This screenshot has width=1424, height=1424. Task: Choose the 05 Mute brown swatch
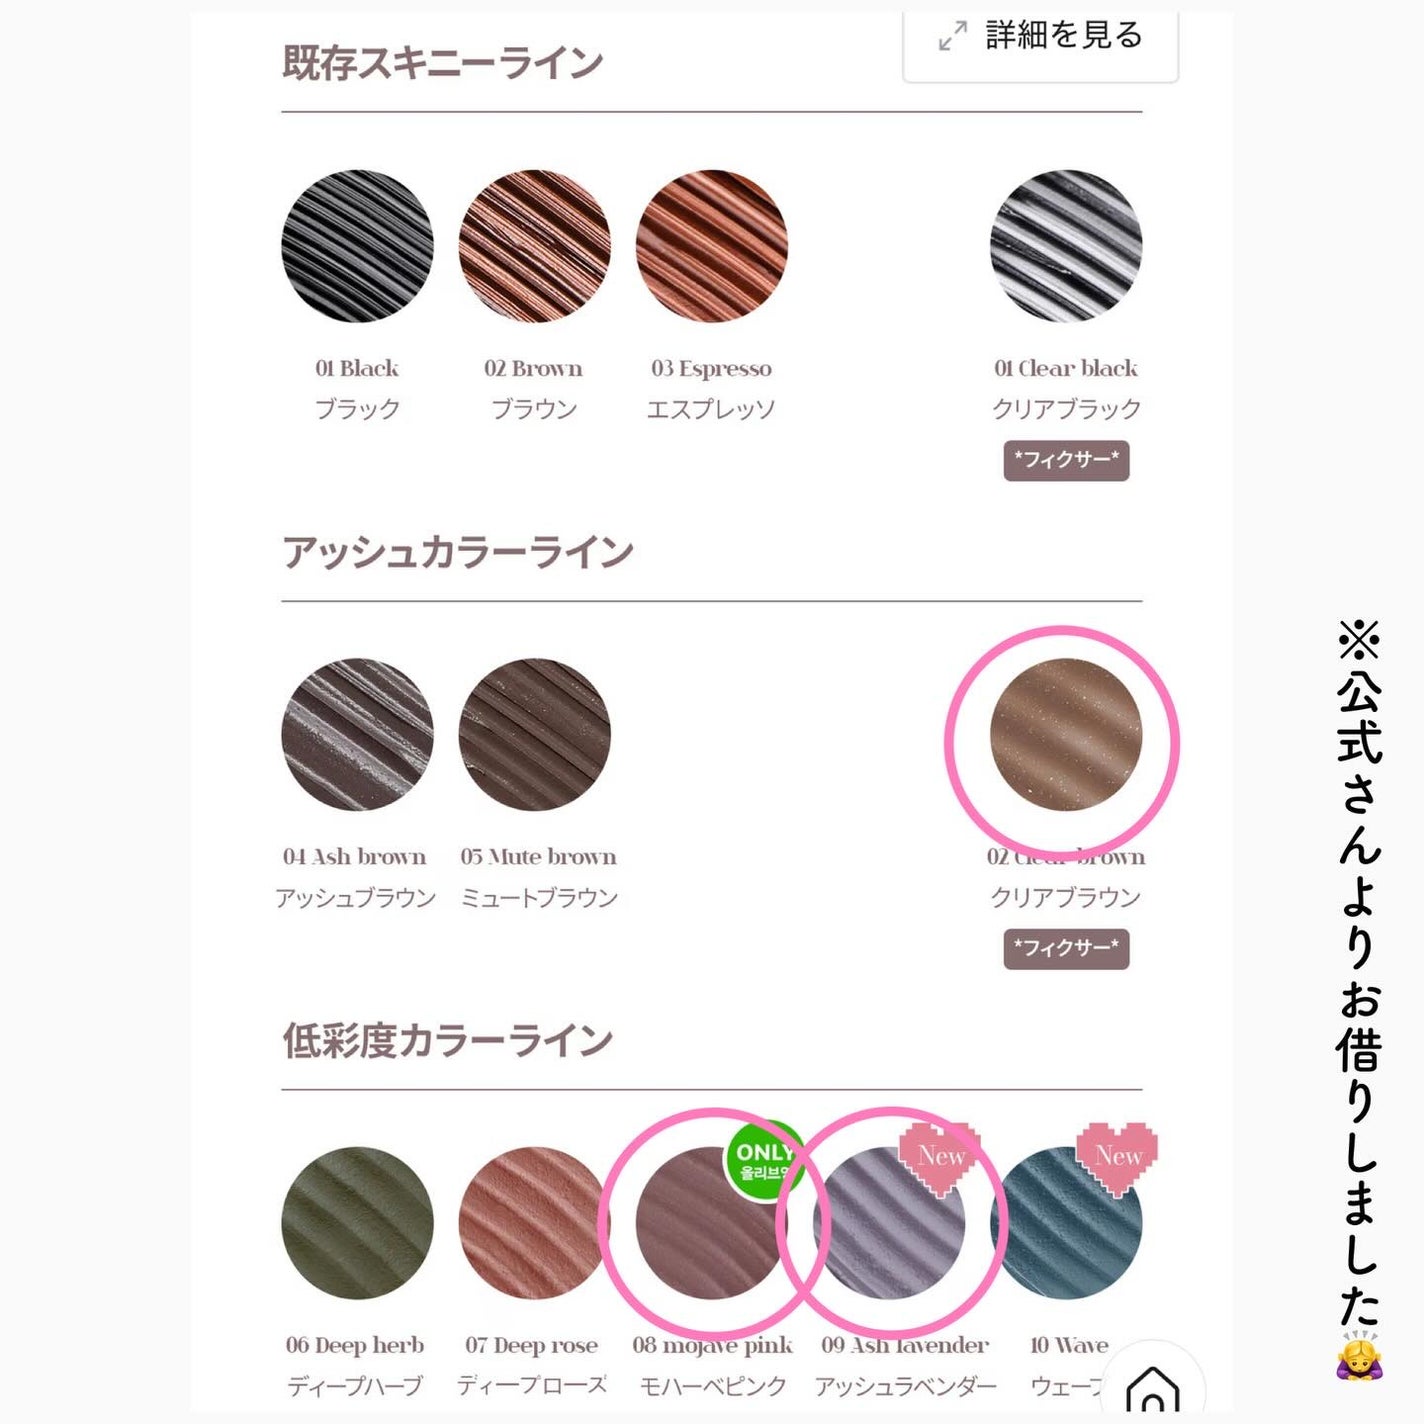pos(534,735)
